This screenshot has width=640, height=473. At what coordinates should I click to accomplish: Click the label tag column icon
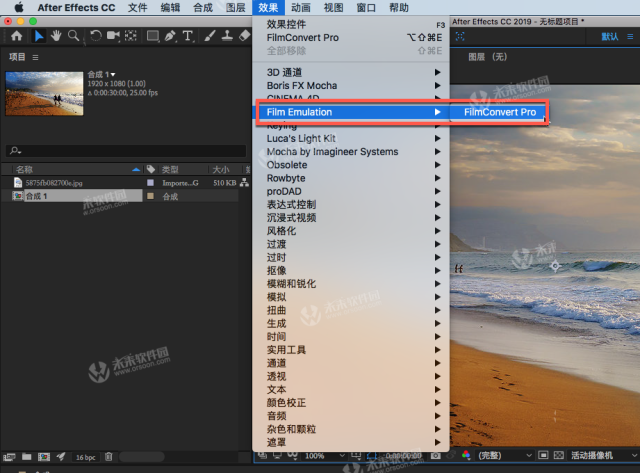[151, 169]
